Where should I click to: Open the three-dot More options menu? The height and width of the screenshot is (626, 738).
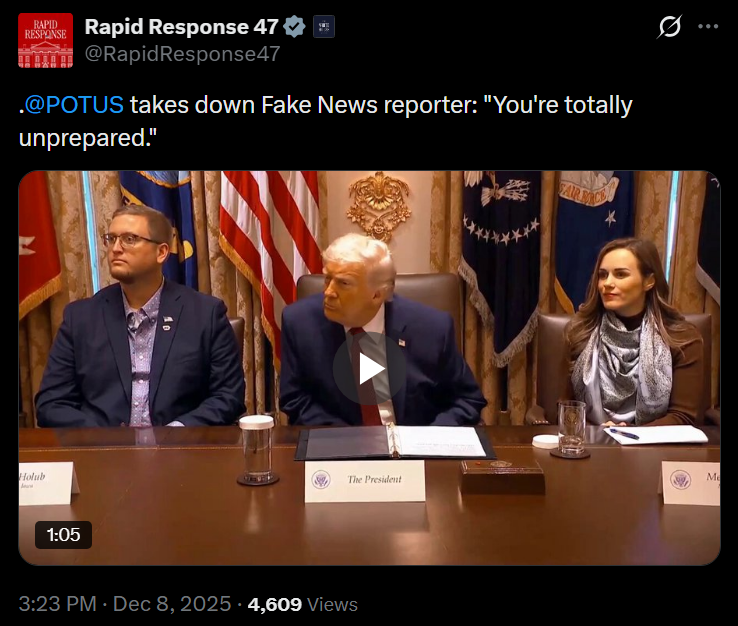[x=708, y=27]
